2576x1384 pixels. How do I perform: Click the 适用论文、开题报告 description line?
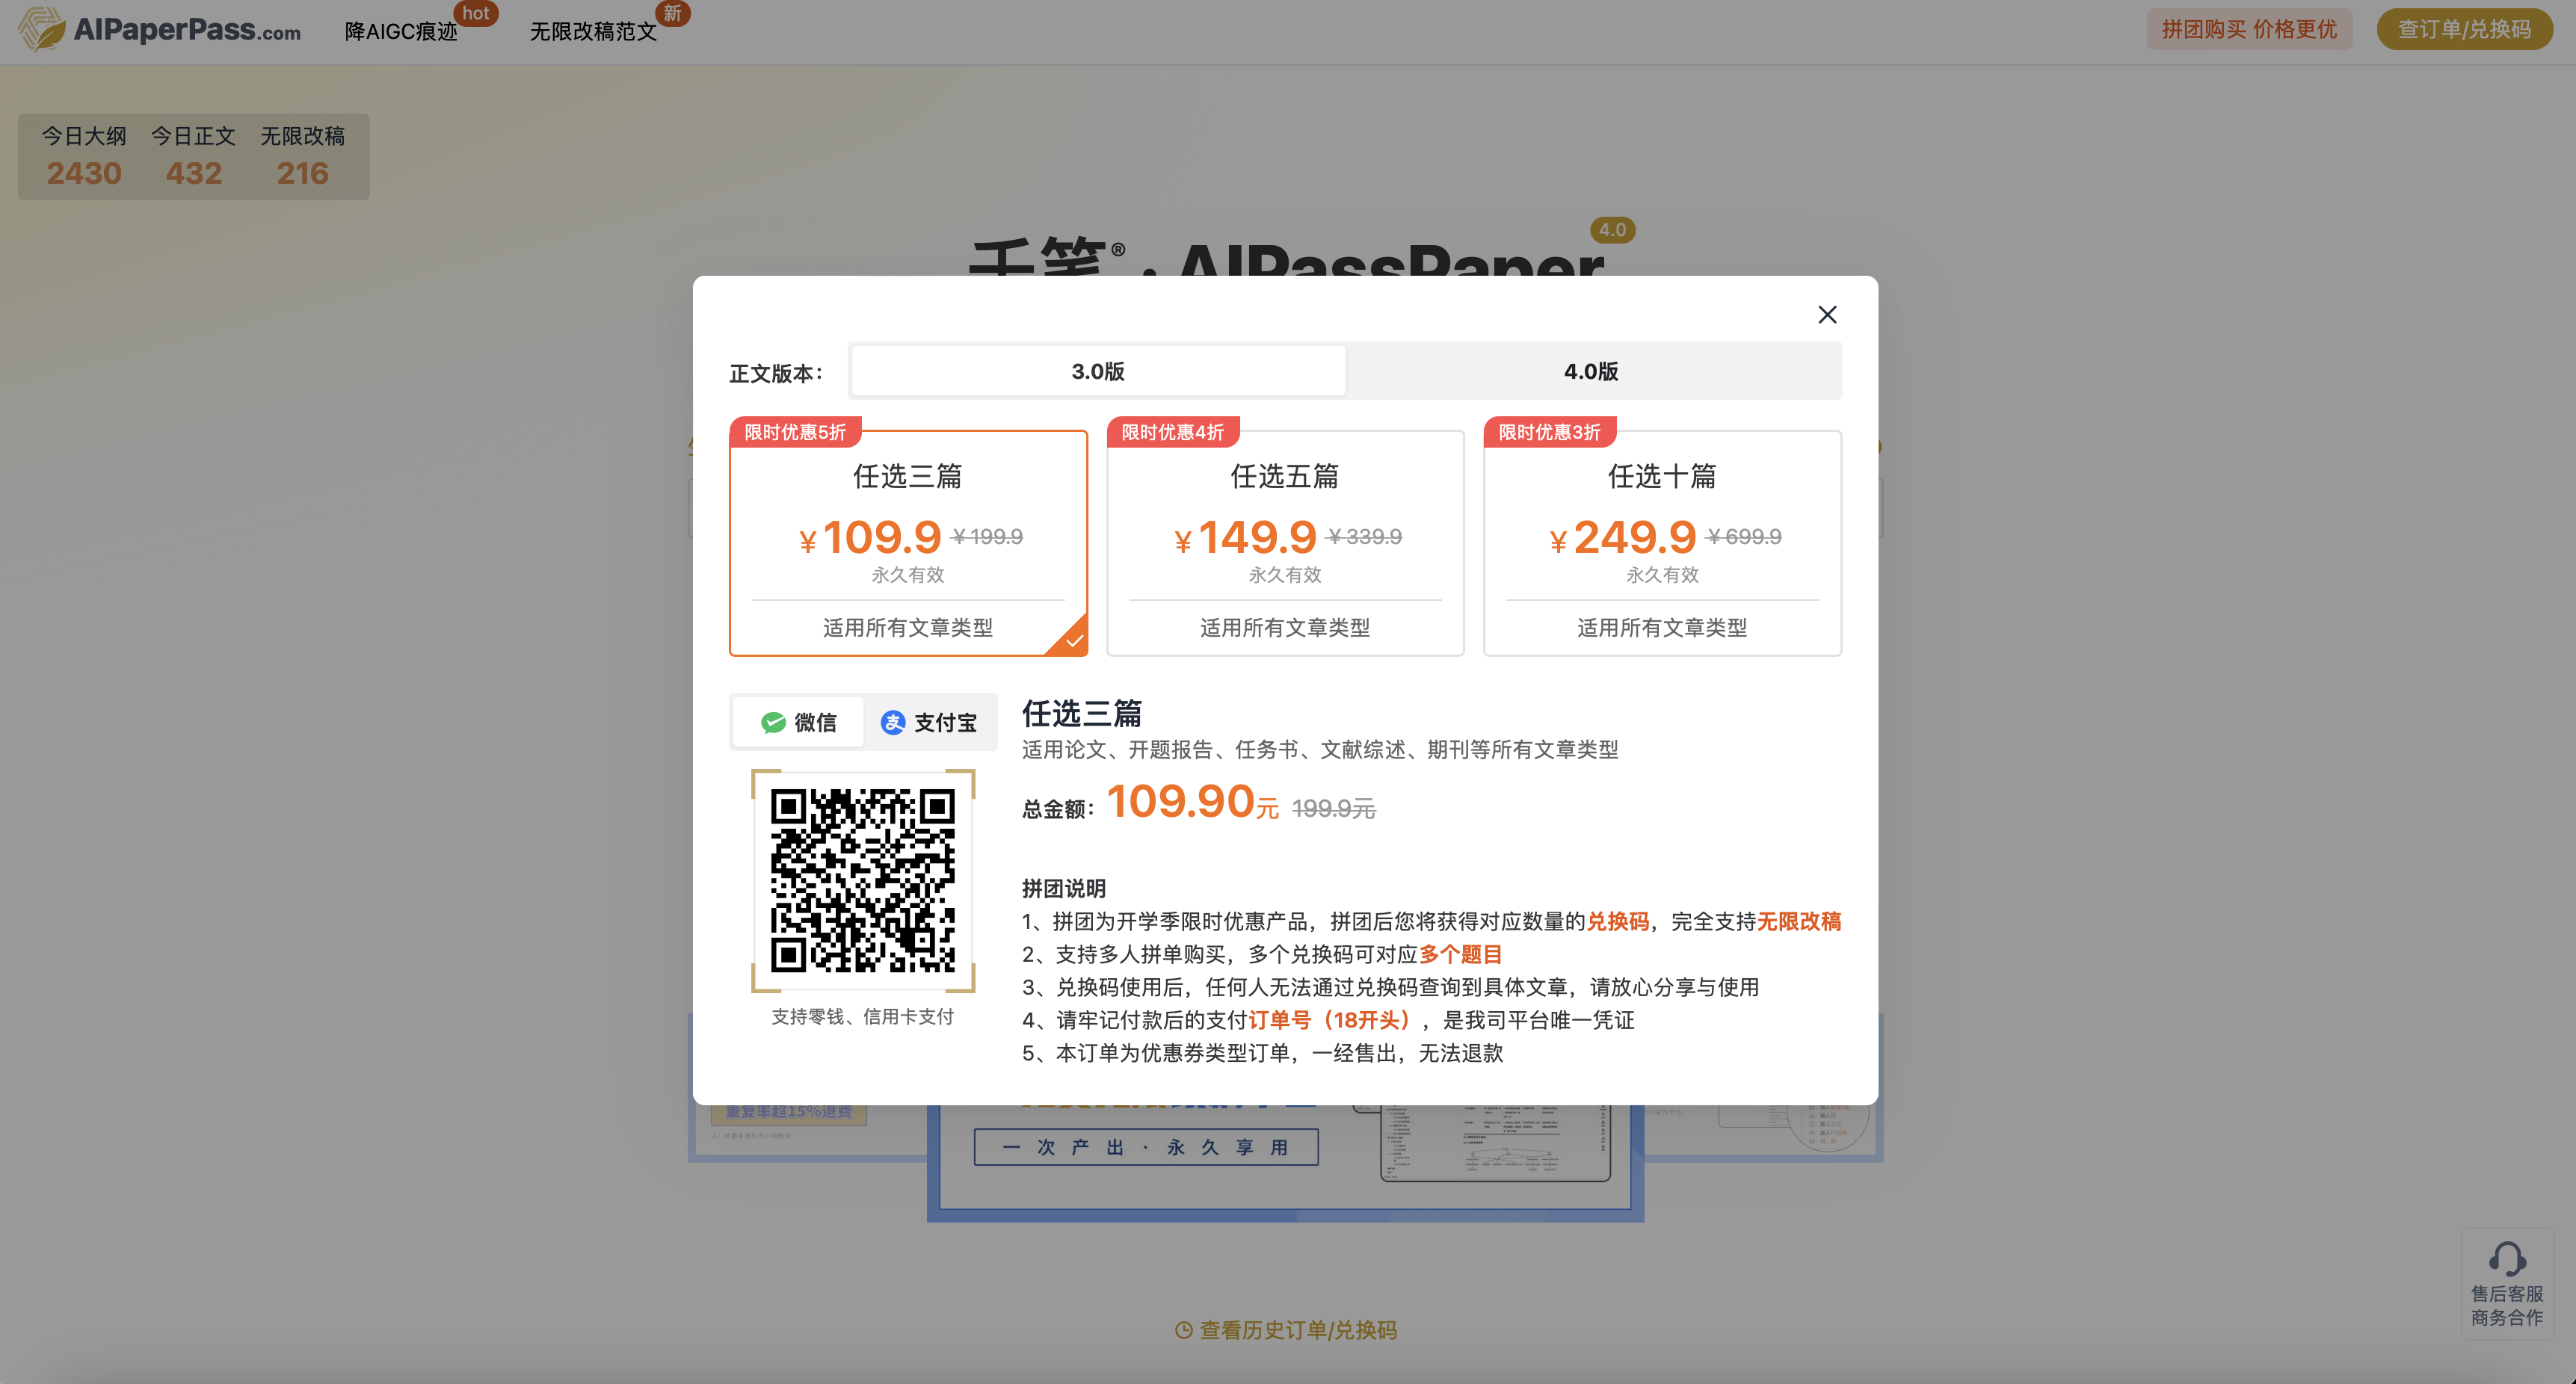[x=1320, y=749]
